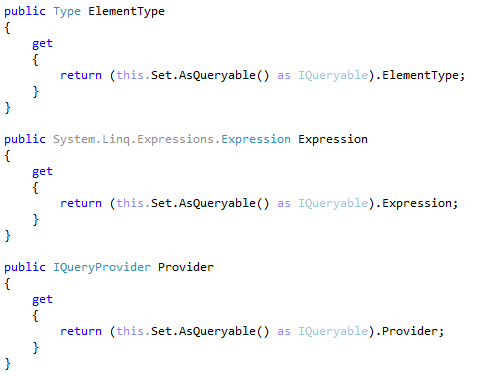Viewport: 501px width, 376px height.
Task: Click this keyword in the Expression getter
Action: pos(130,203)
